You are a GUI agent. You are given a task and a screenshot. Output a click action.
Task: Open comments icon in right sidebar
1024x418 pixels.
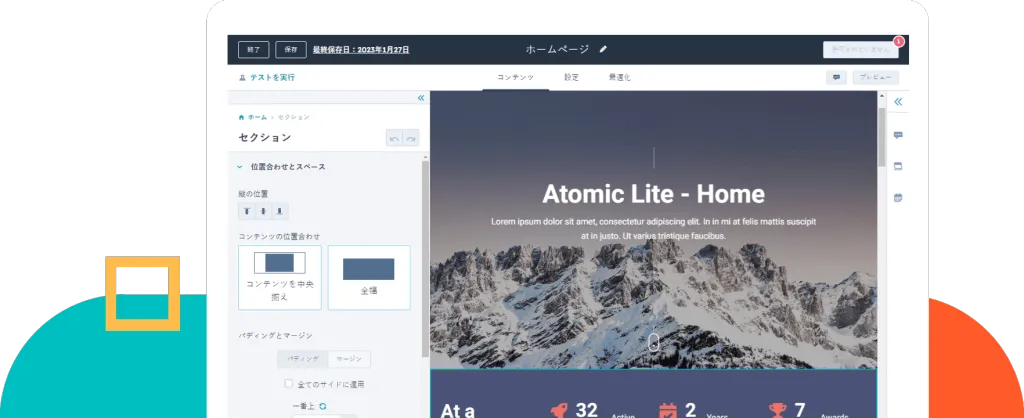point(898,135)
